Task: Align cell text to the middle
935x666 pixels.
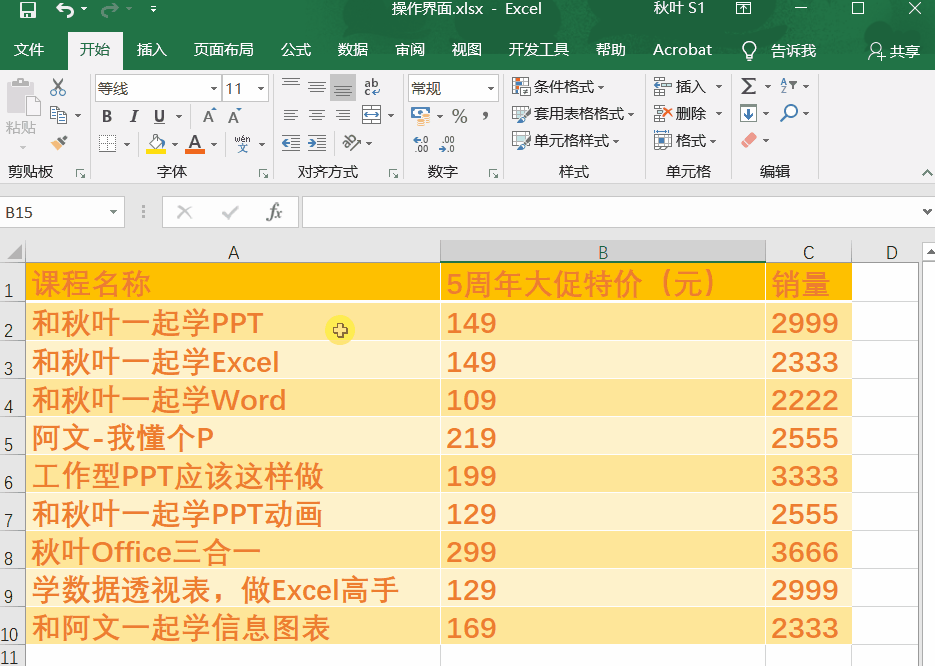Action: [317, 88]
